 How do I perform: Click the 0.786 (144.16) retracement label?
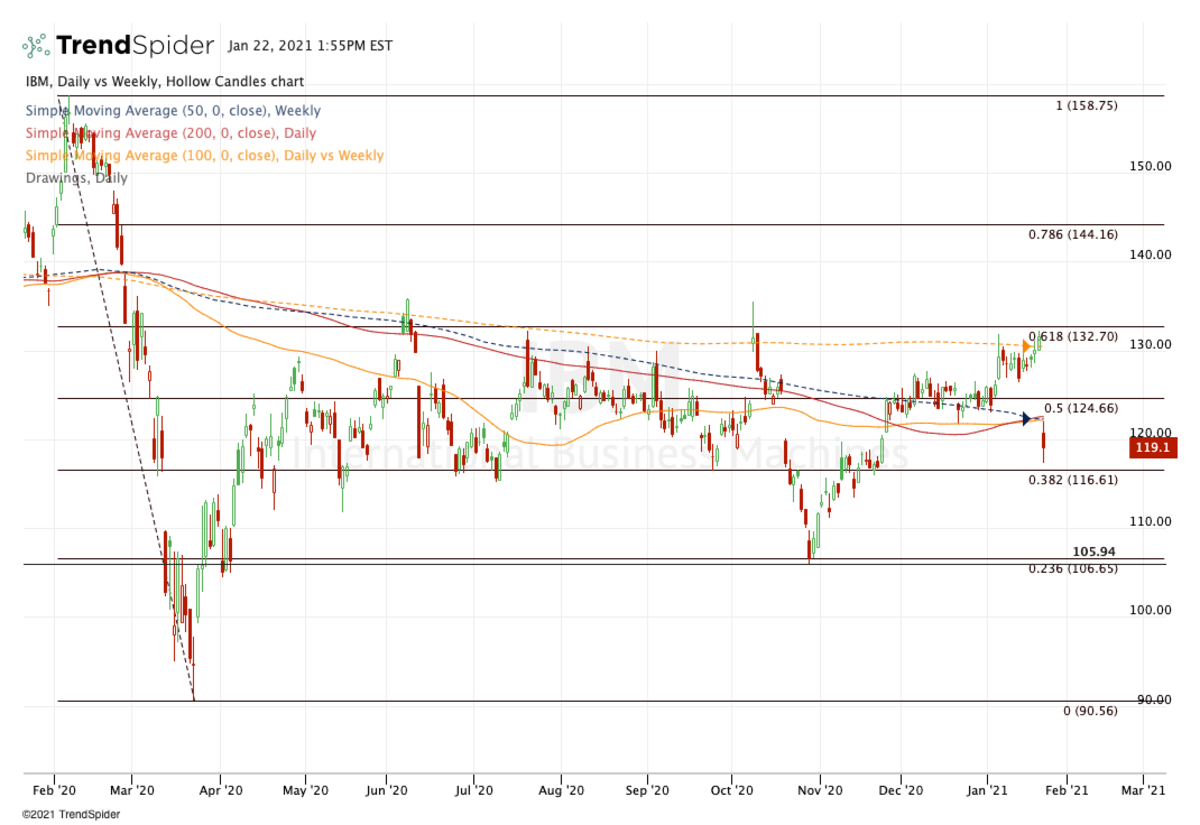coord(1073,234)
